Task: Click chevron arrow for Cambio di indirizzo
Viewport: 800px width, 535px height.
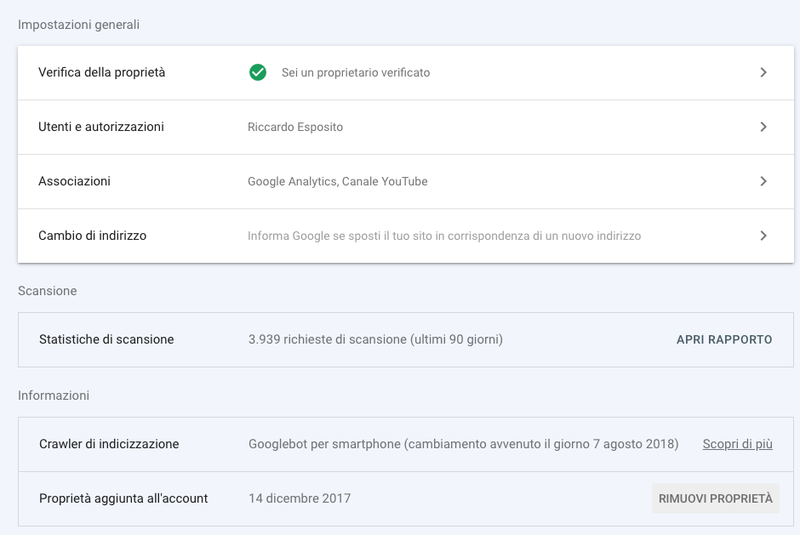Action: pos(763,236)
